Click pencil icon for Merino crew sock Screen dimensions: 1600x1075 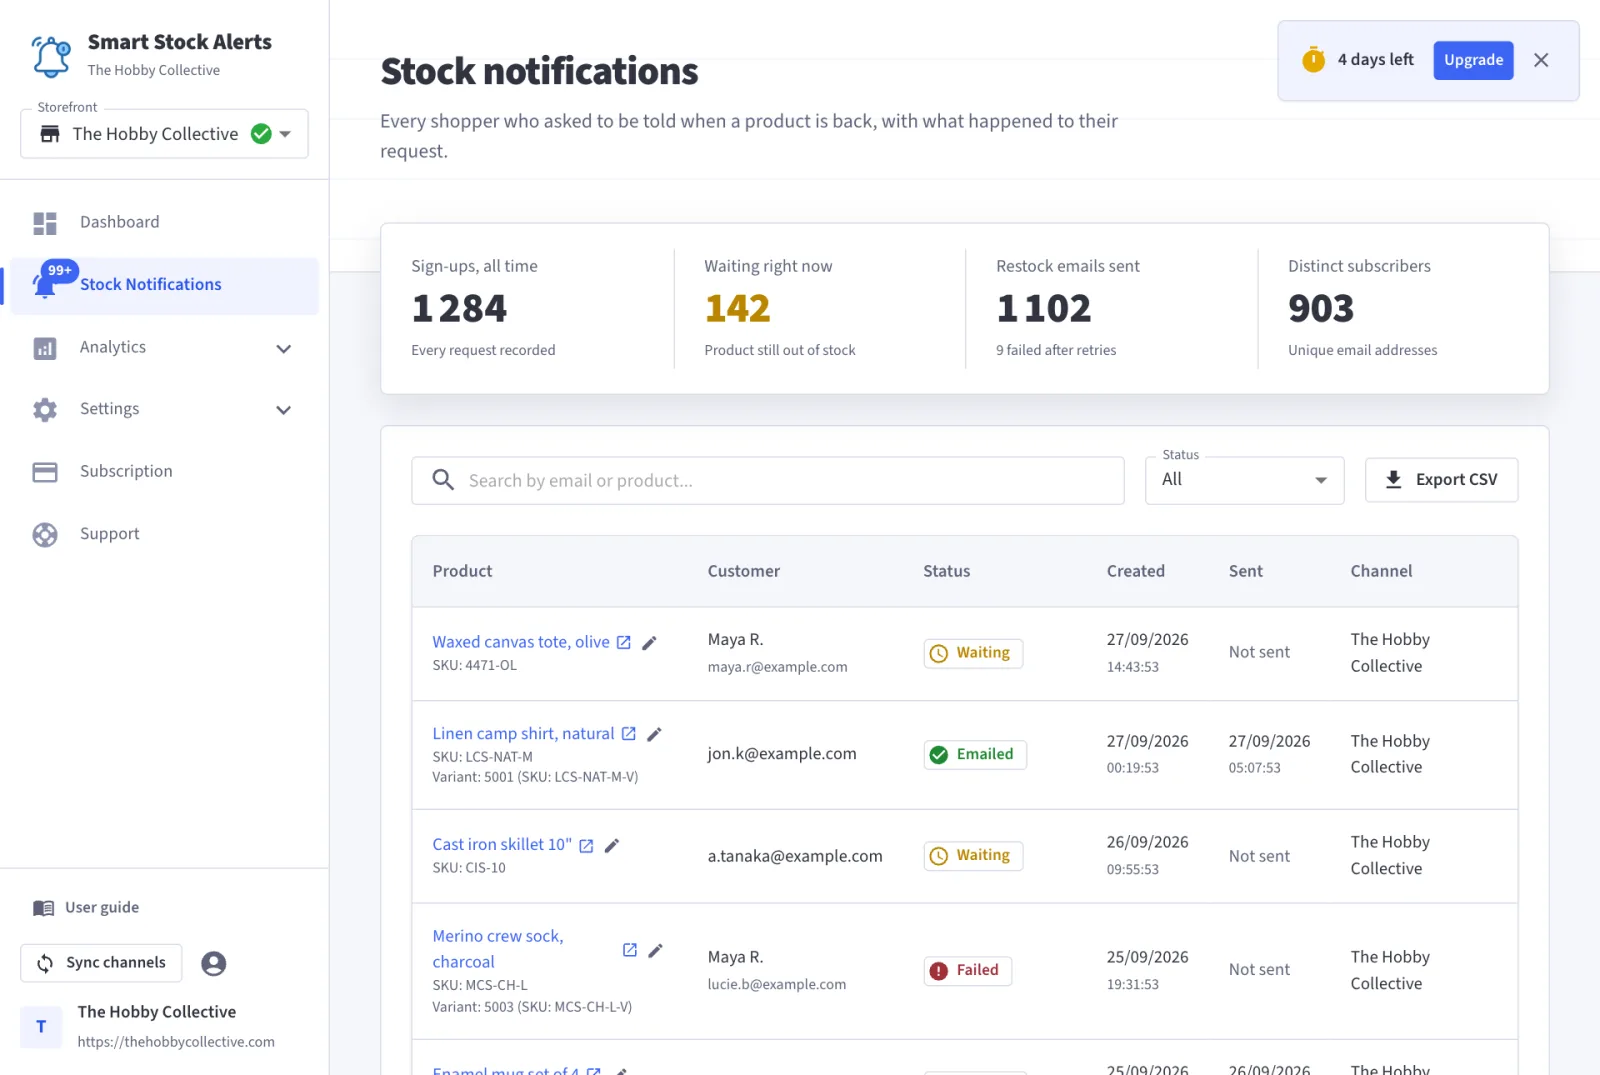655,950
